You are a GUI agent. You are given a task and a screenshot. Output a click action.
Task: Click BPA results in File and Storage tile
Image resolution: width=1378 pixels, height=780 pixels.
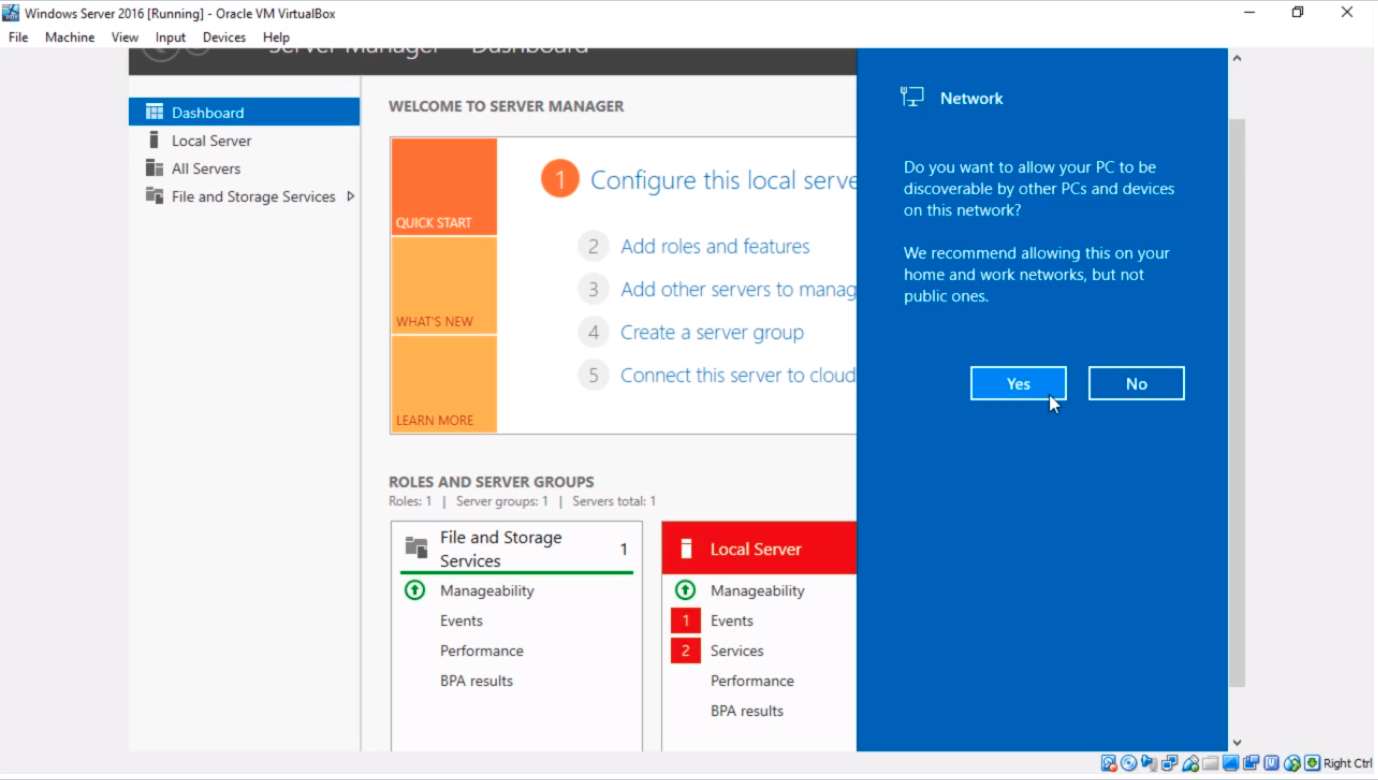[476, 681]
